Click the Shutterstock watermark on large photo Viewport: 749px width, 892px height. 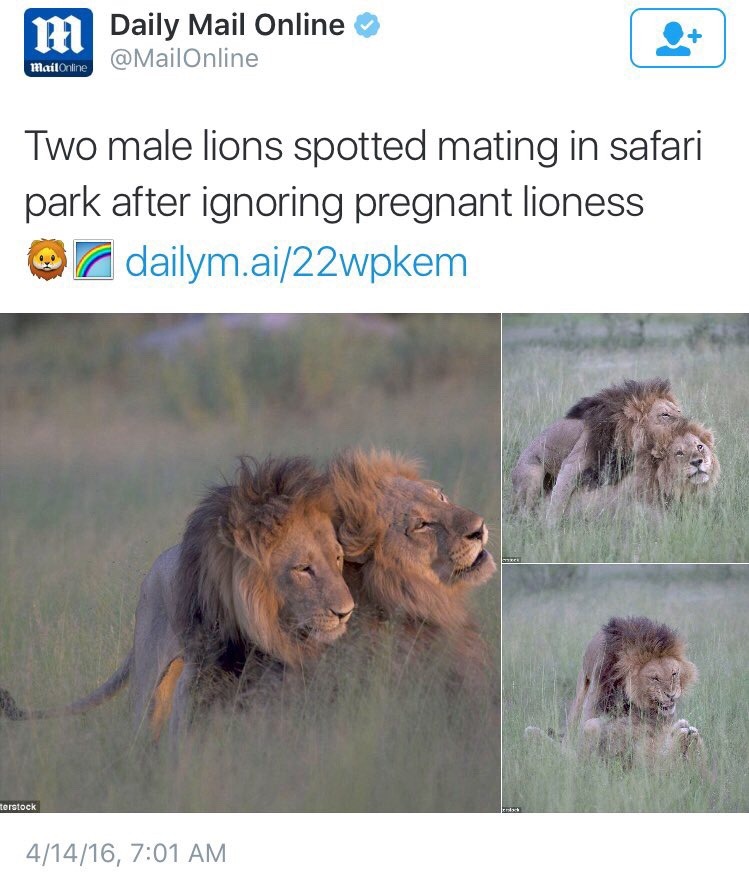coord(19,807)
